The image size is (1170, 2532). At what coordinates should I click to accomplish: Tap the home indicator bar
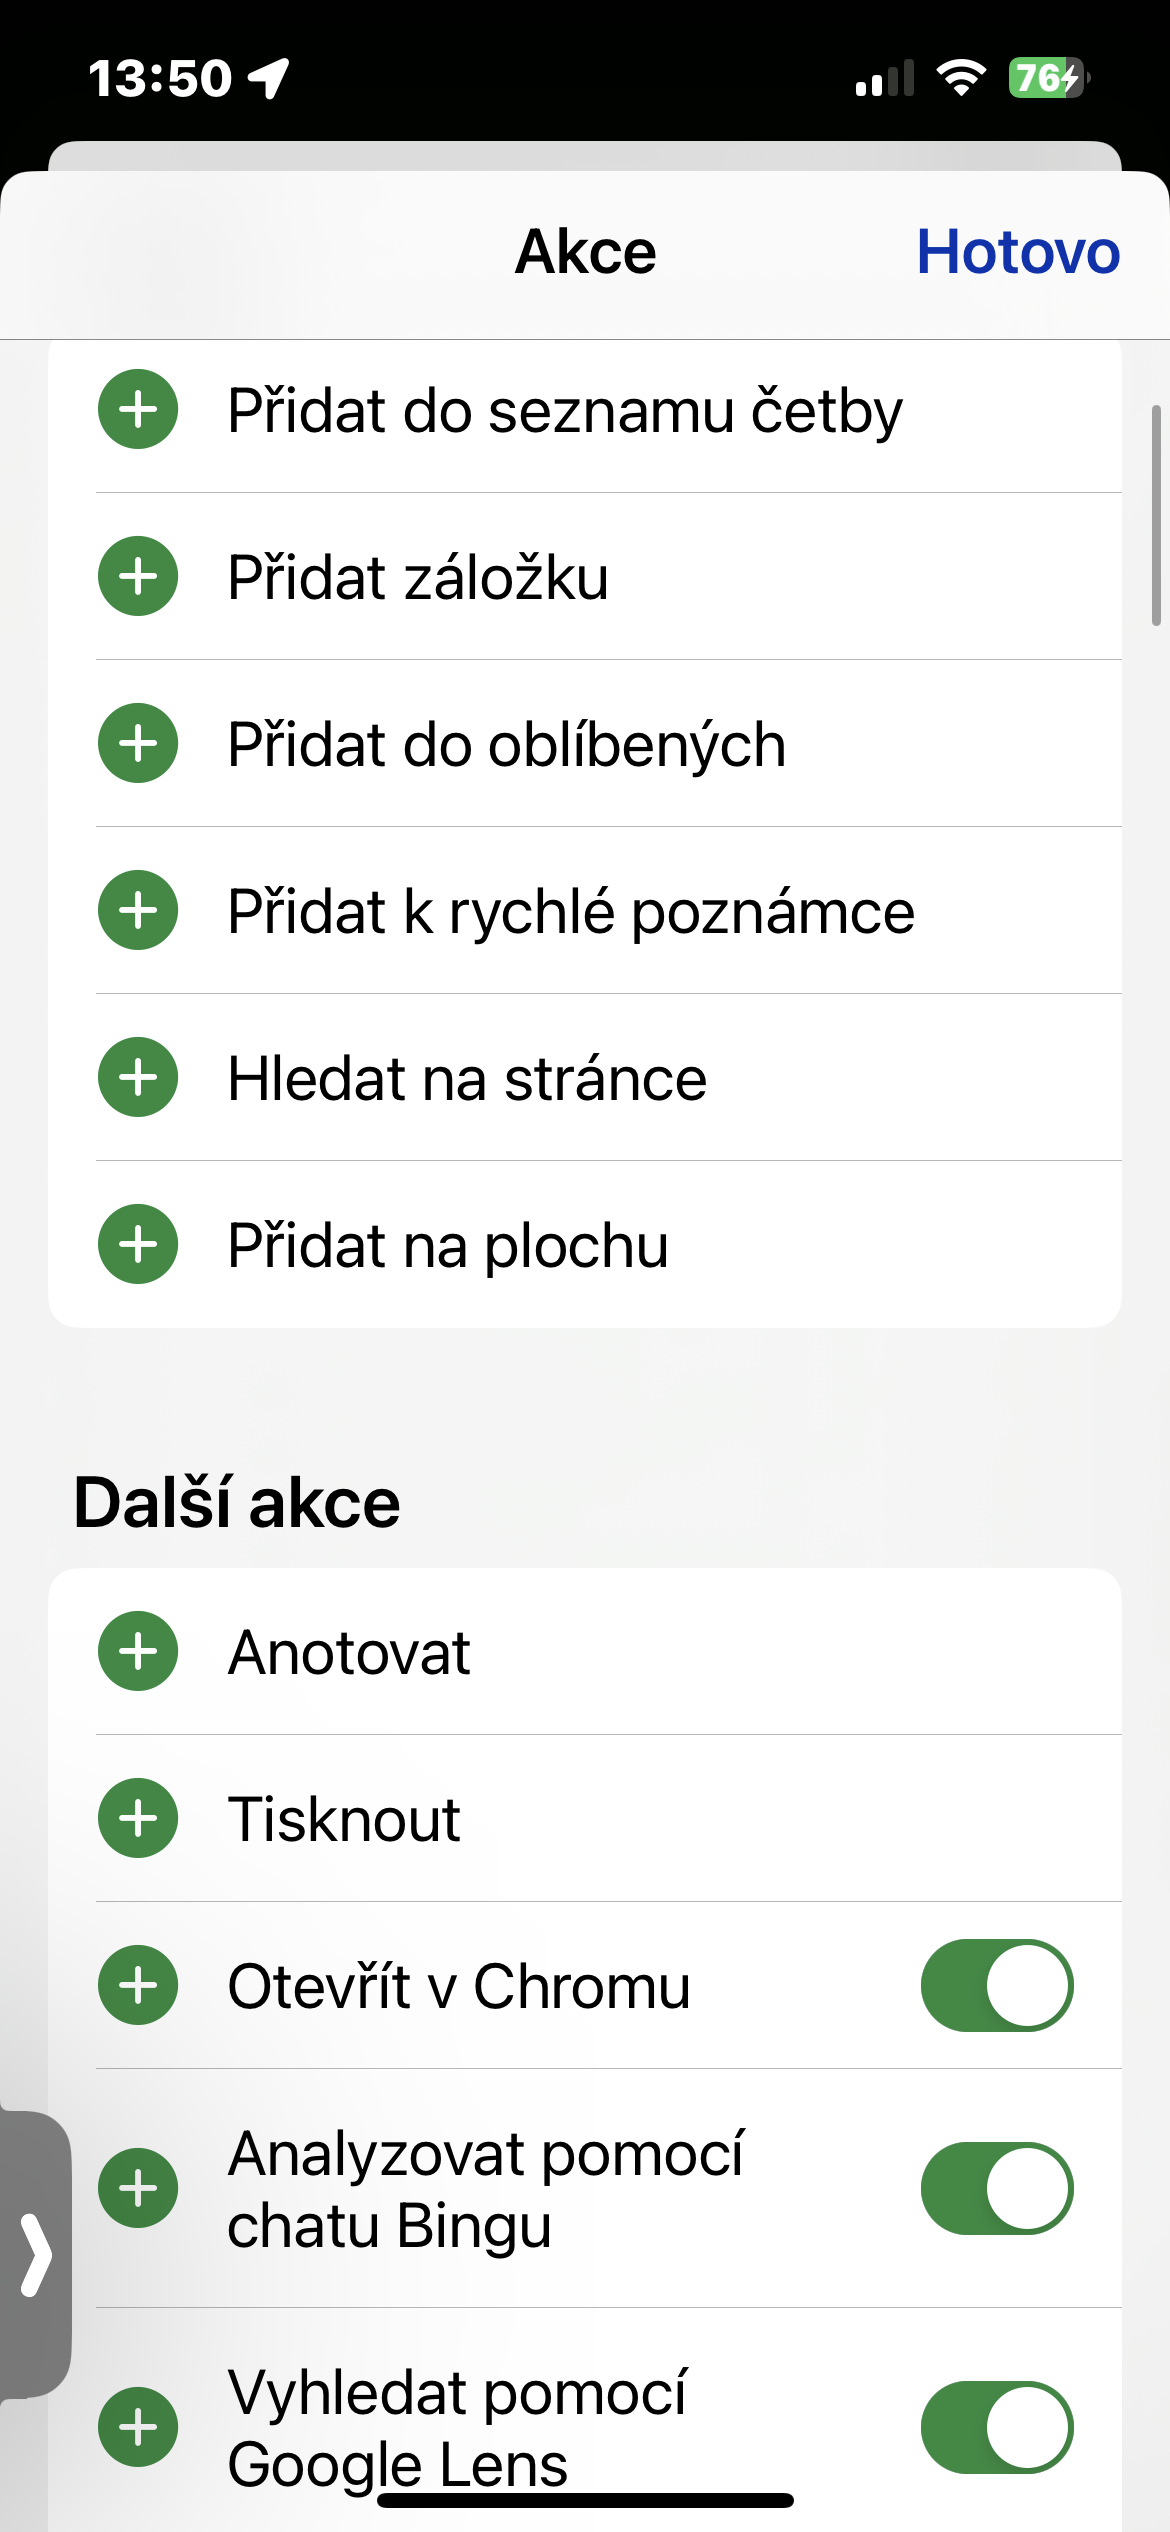click(x=585, y=2500)
